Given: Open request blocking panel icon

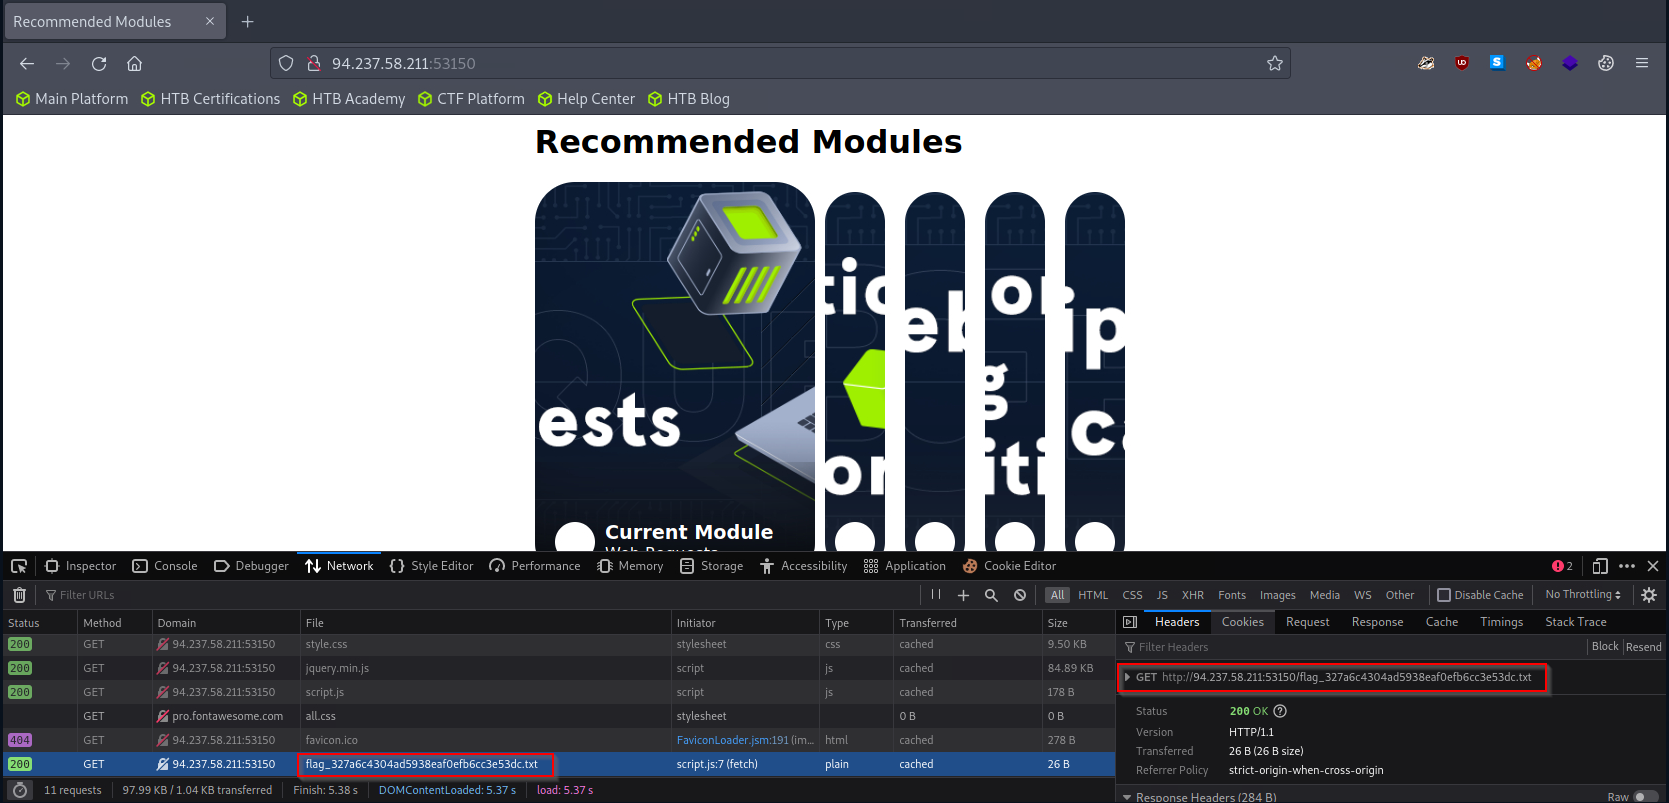Looking at the screenshot, I should (x=1019, y=595).
